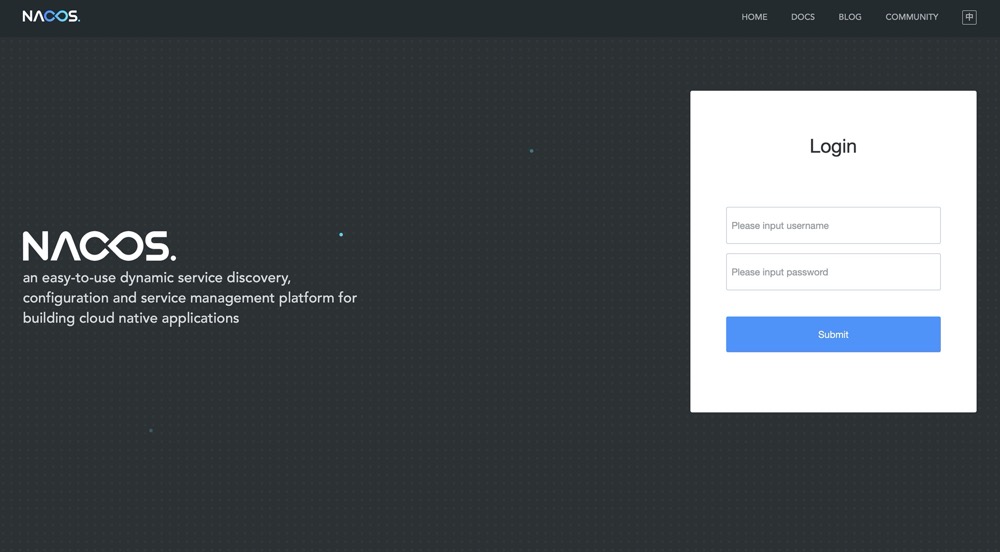1000x552 pixels.
Task: Open the COMMUNITY menu item
Action: pos(911,17)
